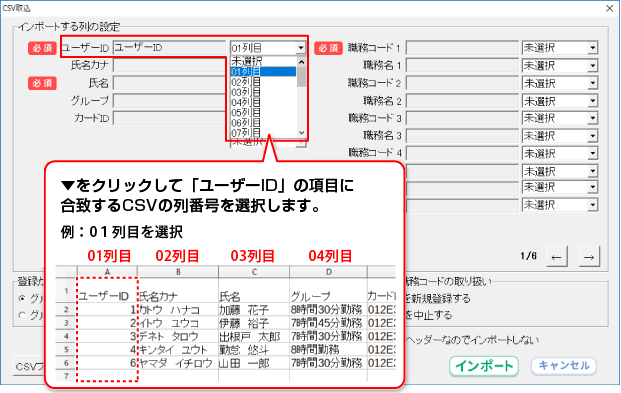Click the 職務名 2 text field
Image resolution: width=621 pixels, height=393 pixels.
462,101
